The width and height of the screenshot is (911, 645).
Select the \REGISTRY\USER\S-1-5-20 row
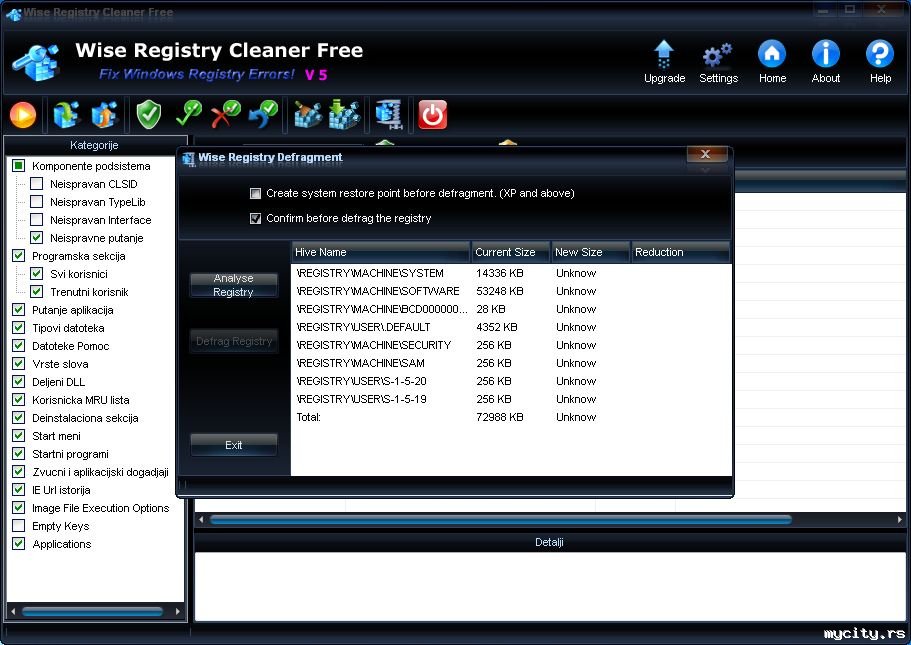click(x=511, y=381)
